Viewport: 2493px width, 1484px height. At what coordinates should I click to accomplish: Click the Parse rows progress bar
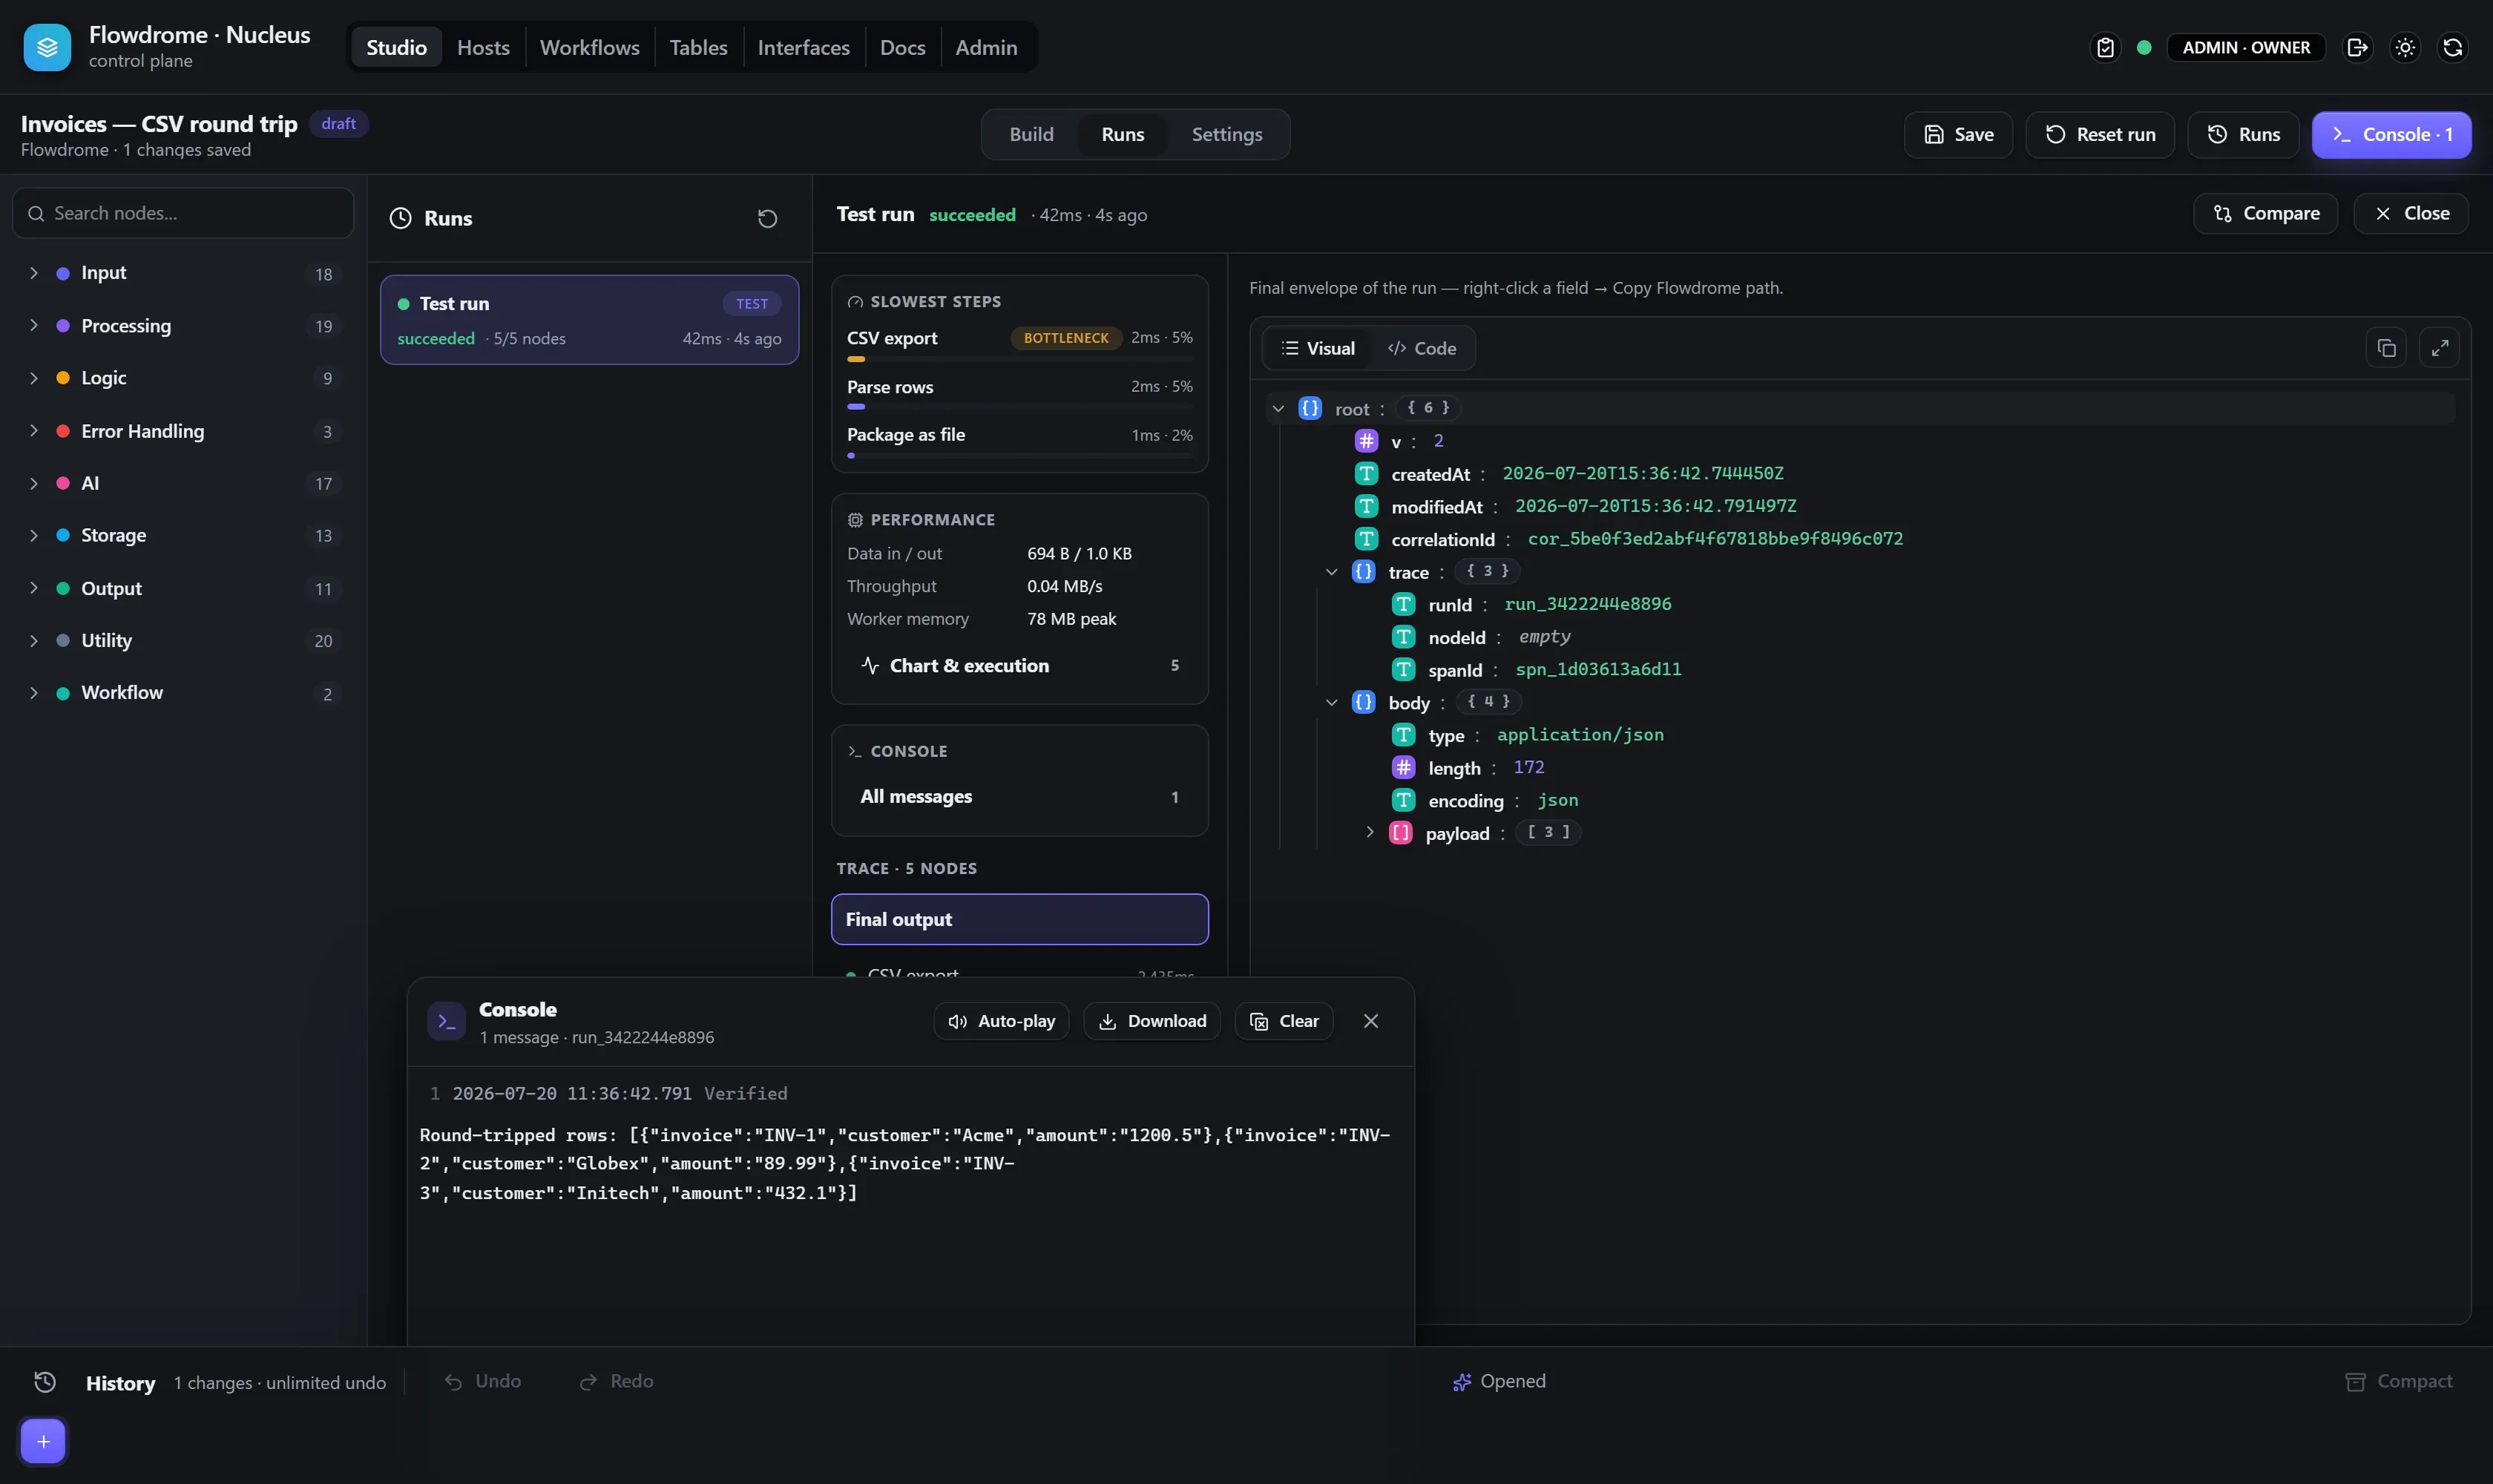[1019, 407]
